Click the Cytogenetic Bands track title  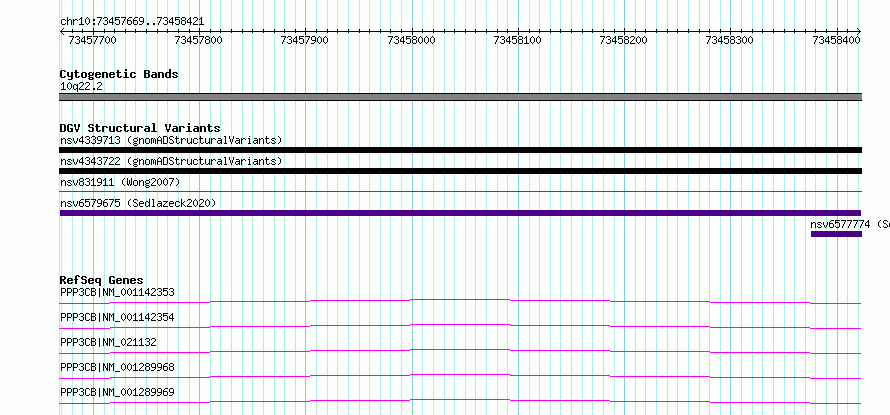point(119,74)
